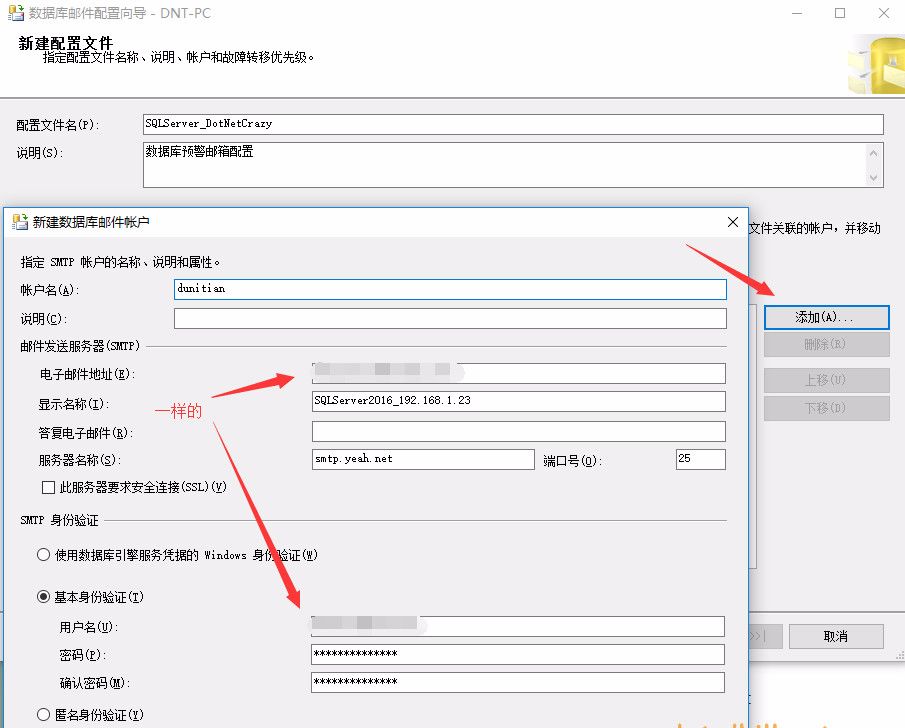
Task: Select basic authentication radio option
Action: pos(43,596)
